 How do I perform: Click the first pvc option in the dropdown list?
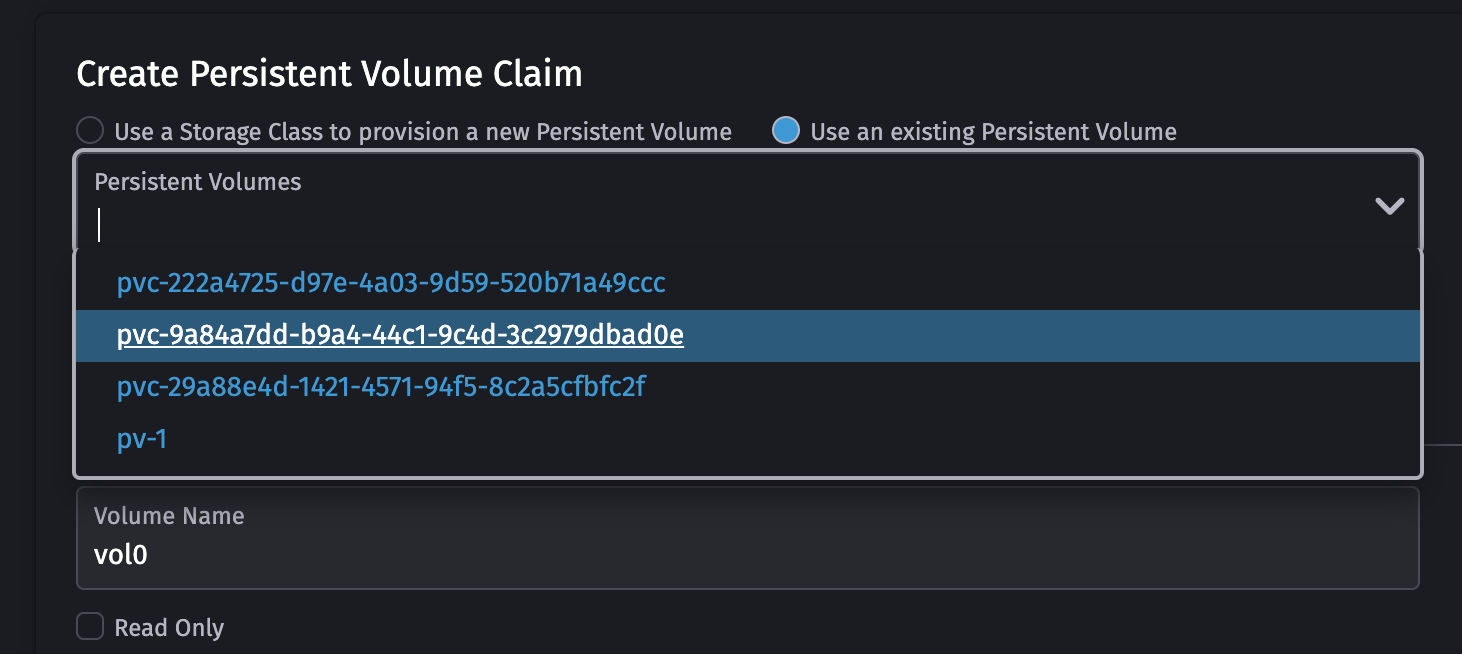pyautogui.click(x=389, y=284)
